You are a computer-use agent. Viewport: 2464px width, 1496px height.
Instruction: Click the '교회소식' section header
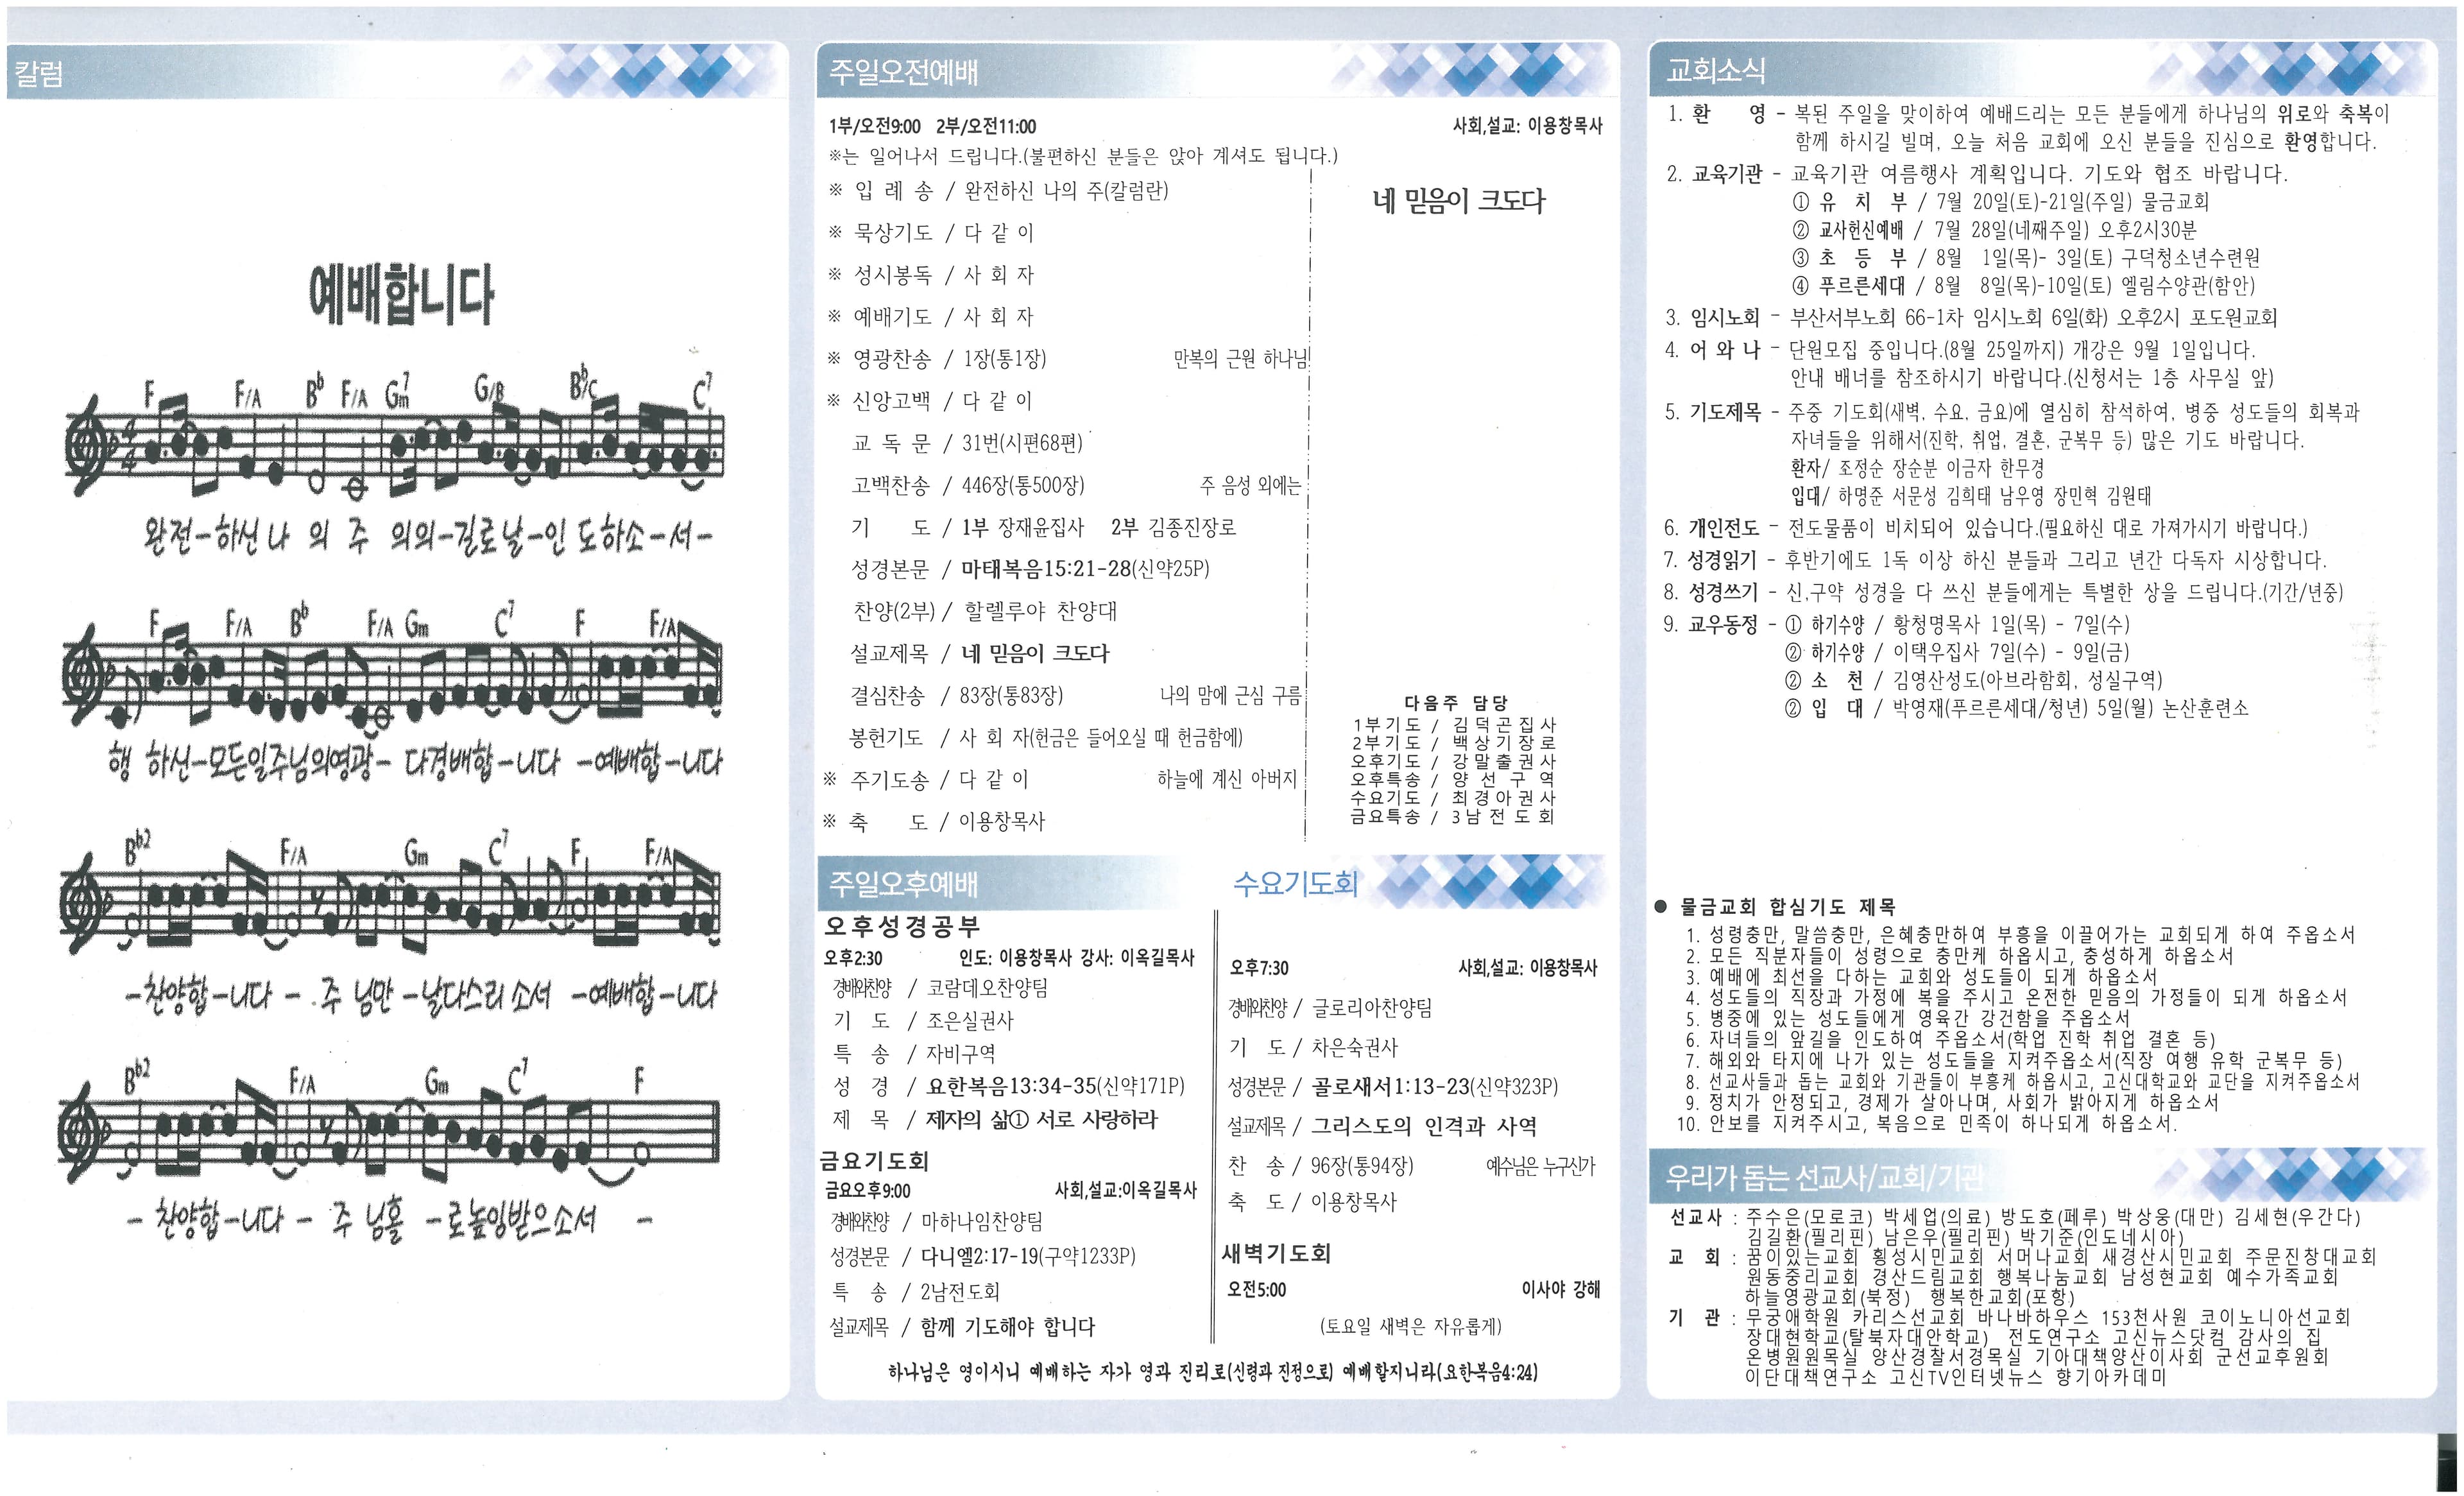tap(1715, 70)
